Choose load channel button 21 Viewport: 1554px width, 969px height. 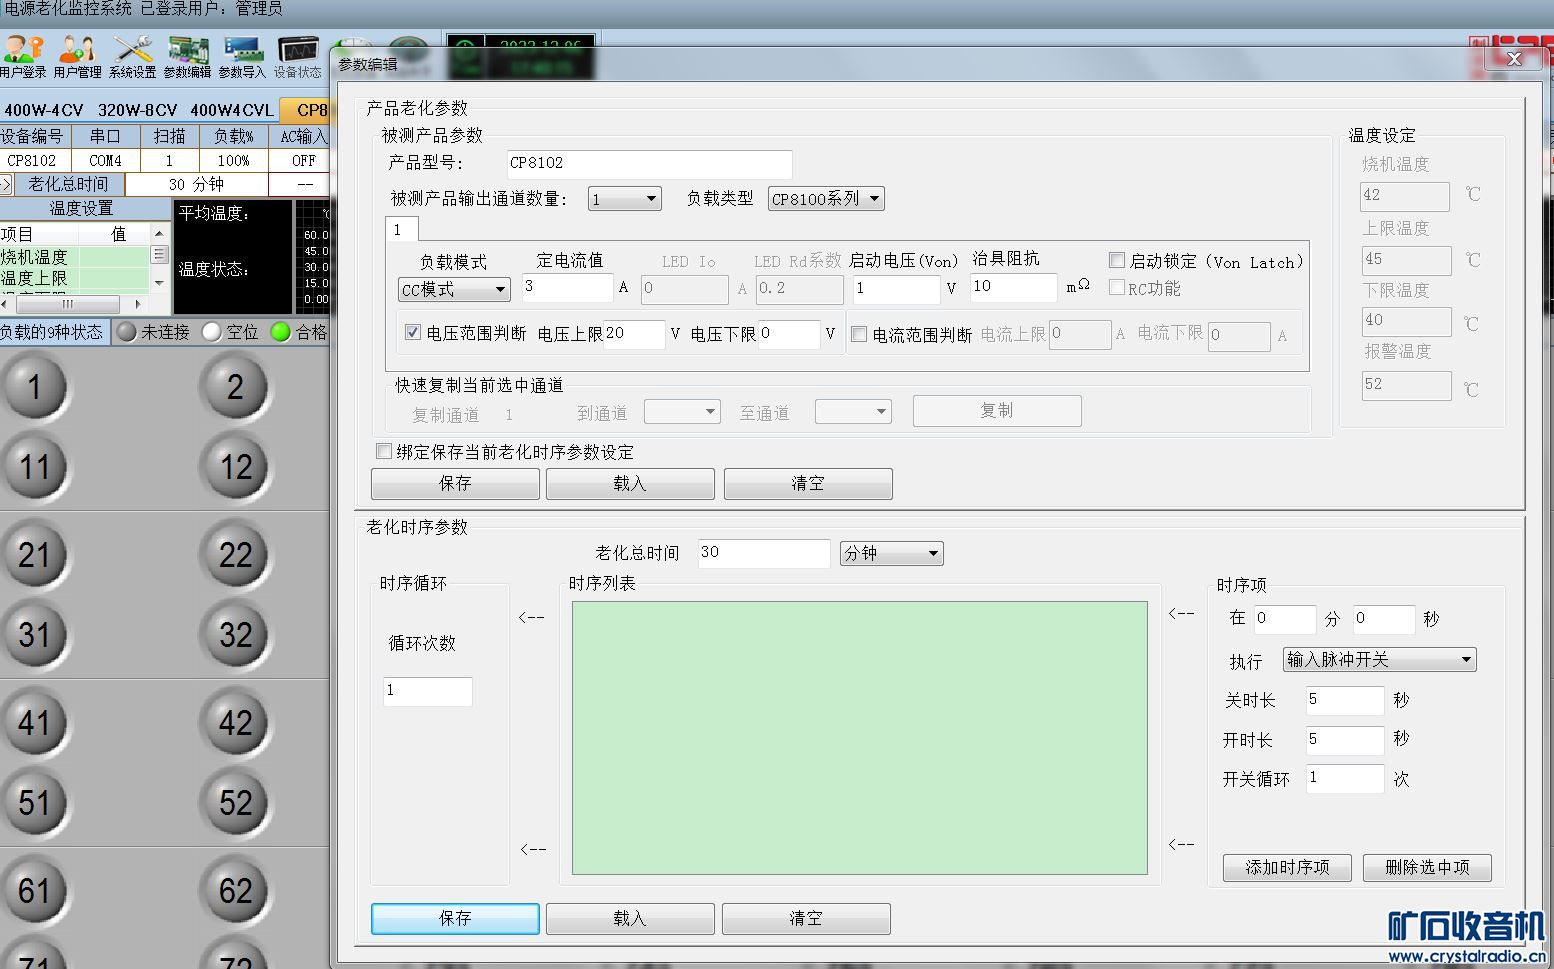tap(35, 555)
